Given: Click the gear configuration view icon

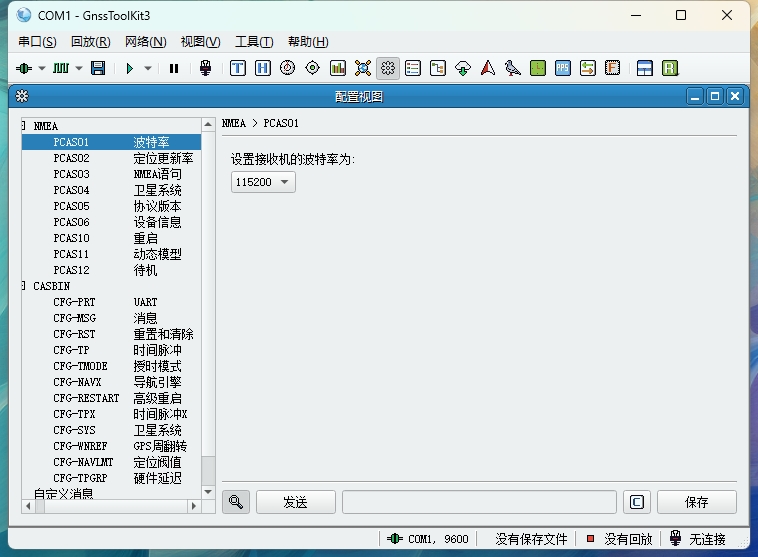Looking at the screenshot, I should pyautogui.click(x=388, y=68).
